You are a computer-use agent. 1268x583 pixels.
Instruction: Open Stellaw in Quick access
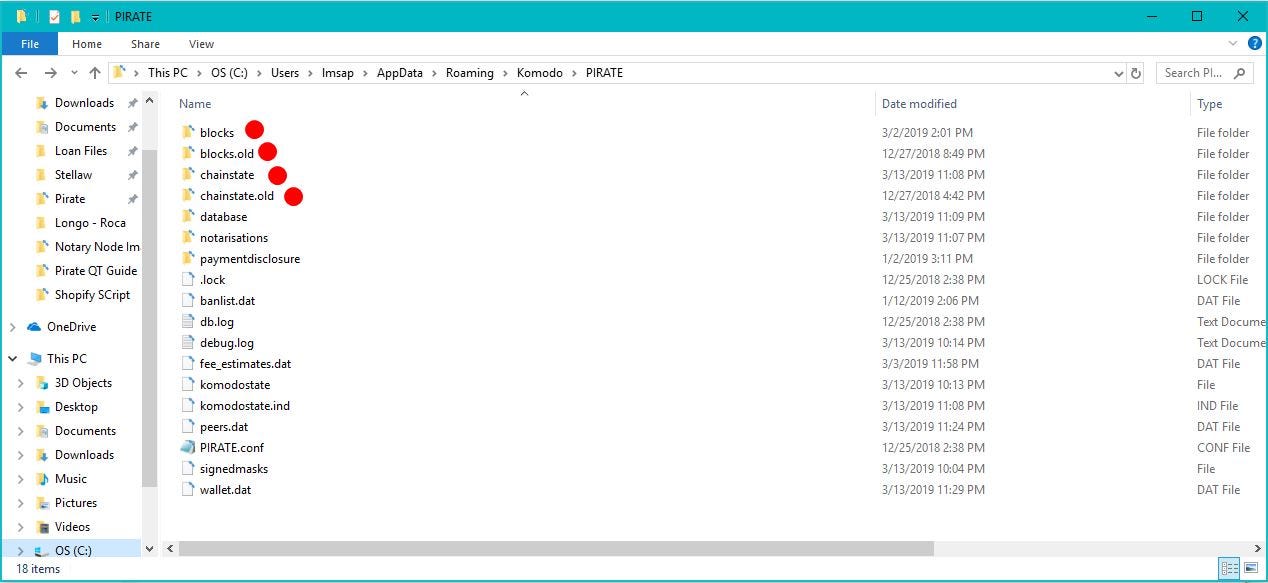coord(73,175)
